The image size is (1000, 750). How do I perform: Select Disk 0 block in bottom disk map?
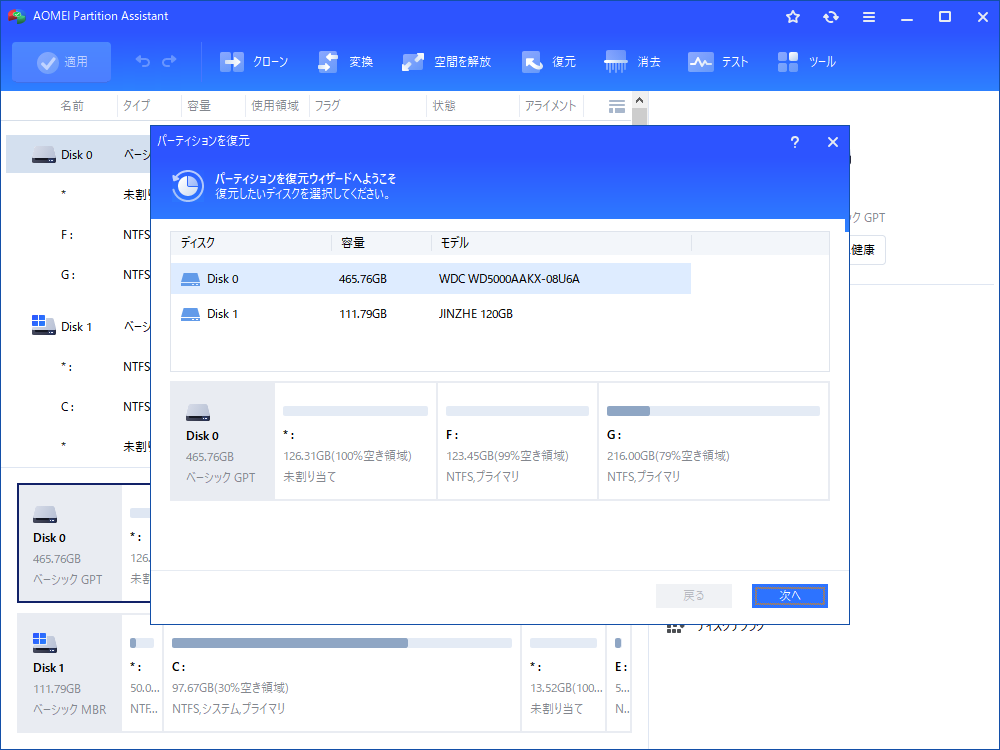click(x=70, y=543)
